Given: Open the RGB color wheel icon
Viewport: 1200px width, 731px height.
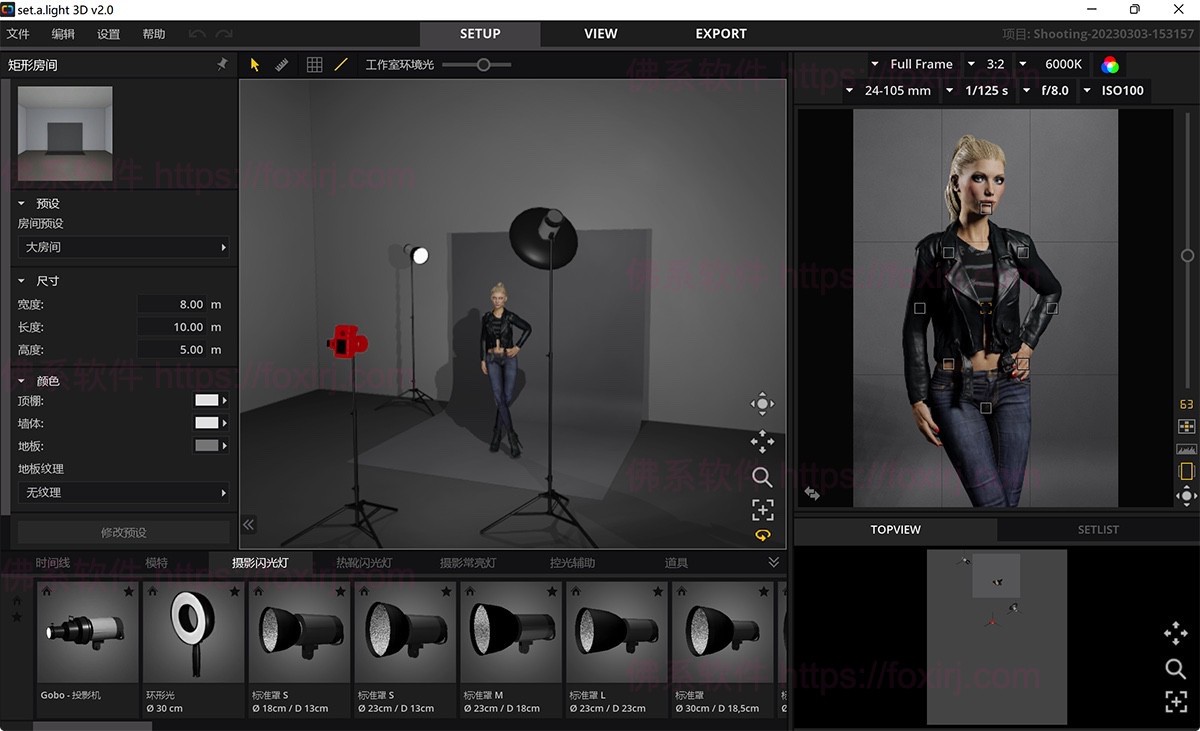Looking at the screenshot, I should (x=1110, y=65).
